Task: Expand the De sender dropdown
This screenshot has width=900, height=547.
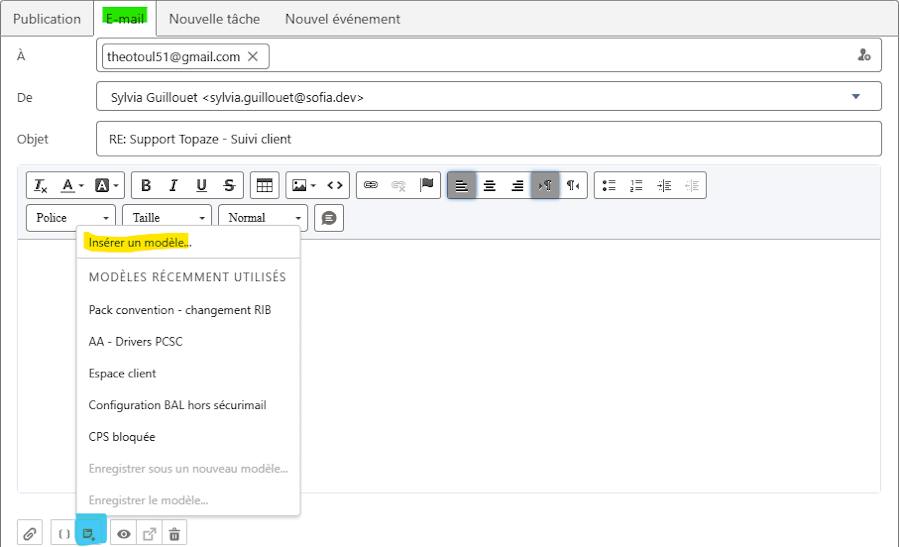Action: 855,96
